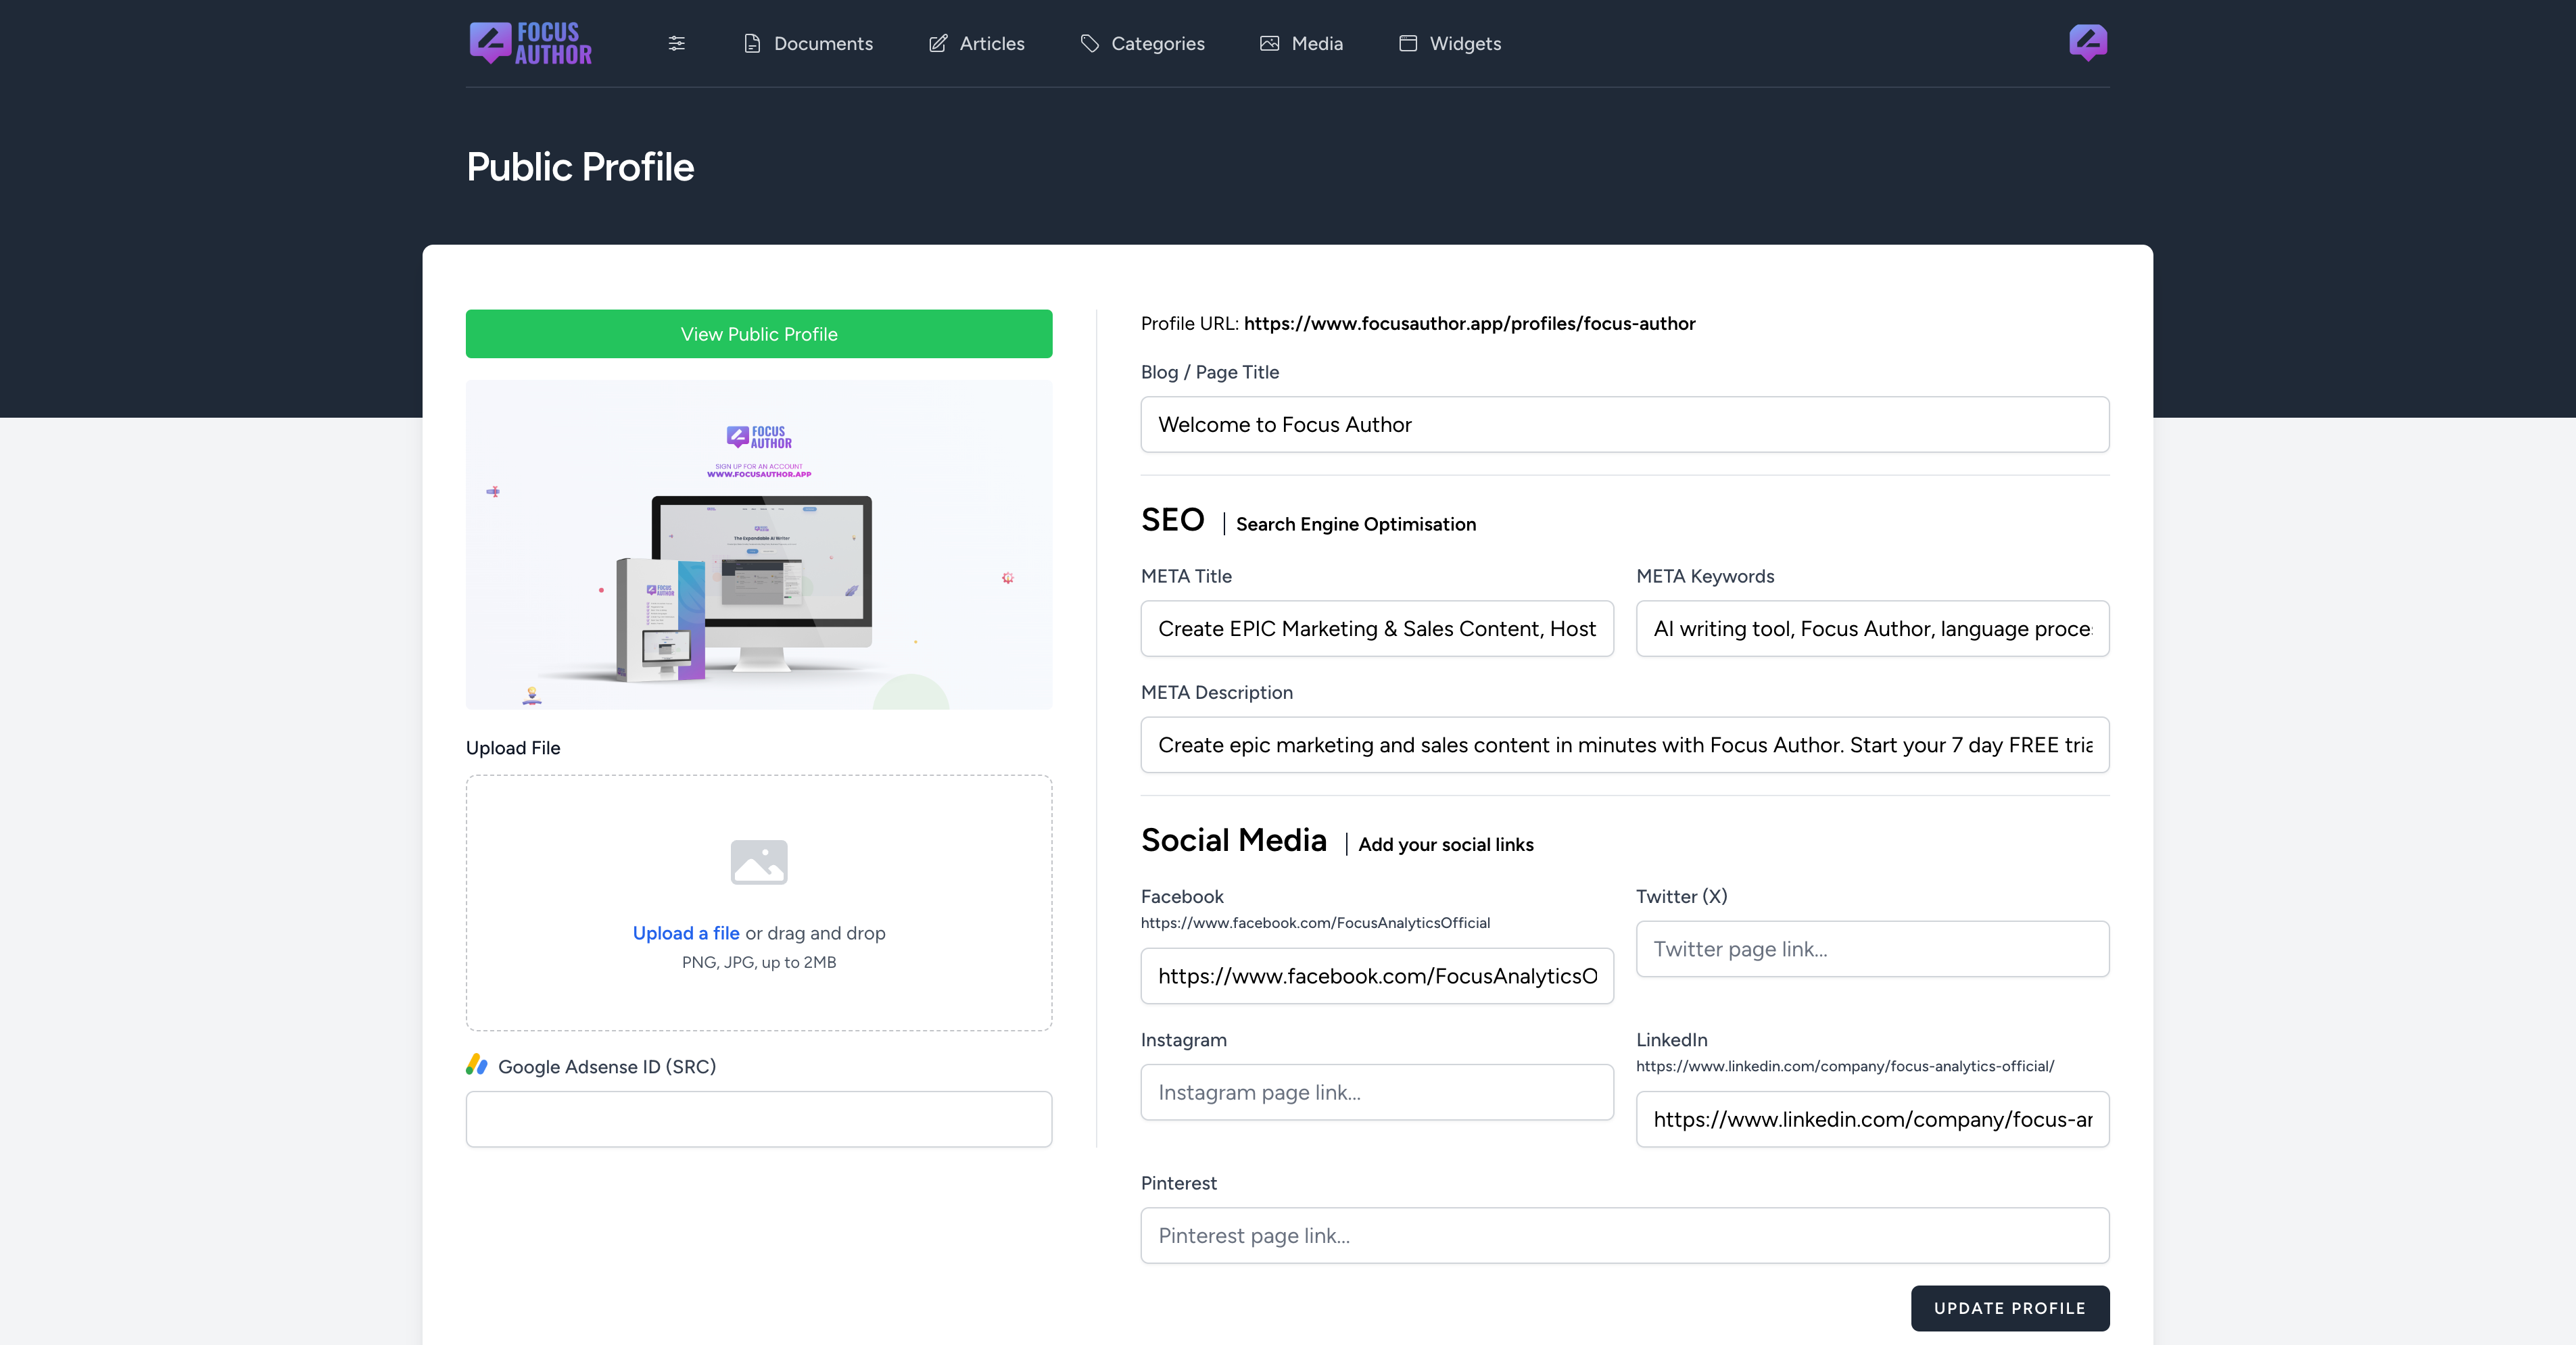Screen dimensions: 2576x1345
Task: Navigate to Categories
Action: click(x=1142, y=43)
